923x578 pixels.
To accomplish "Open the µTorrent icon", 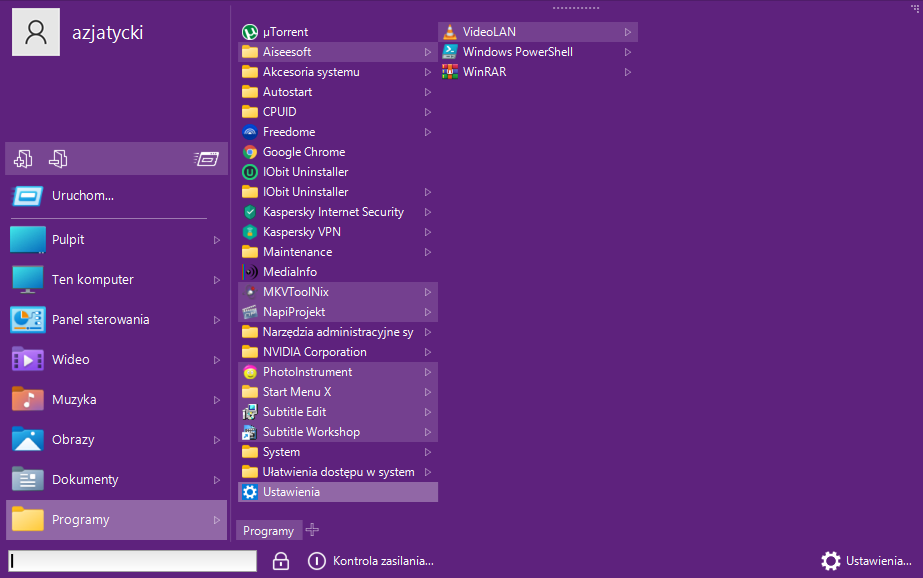I will click(x=250, y=32).
